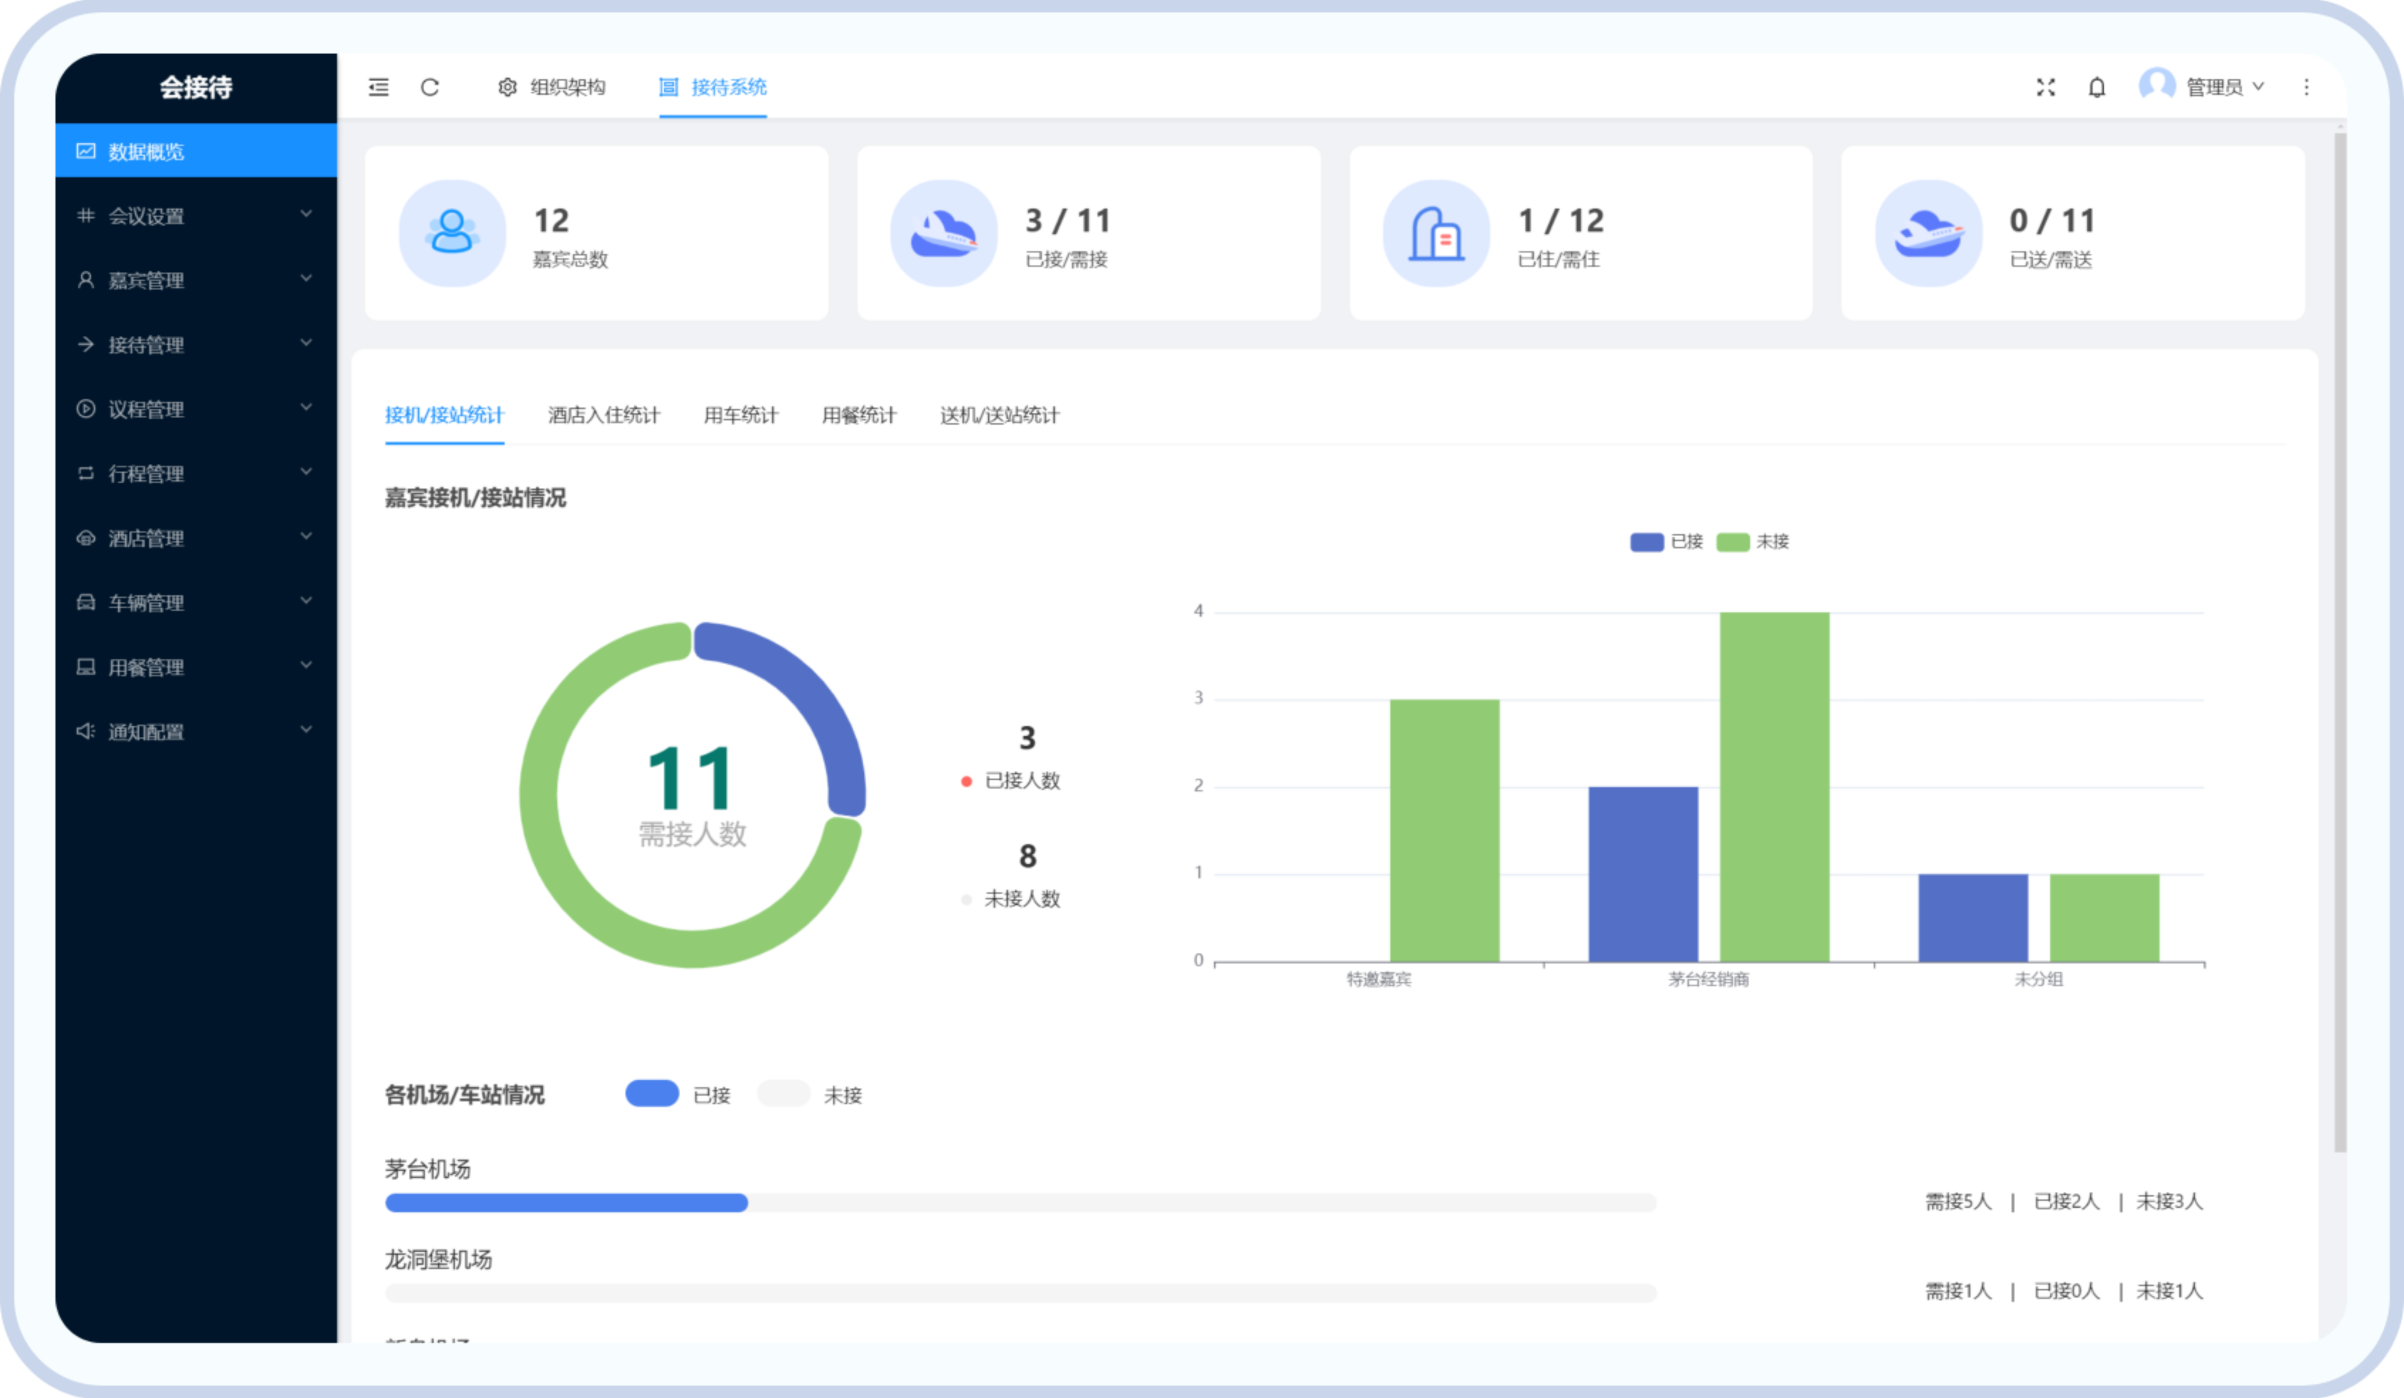Switch to 送机/送站统计 tab
Screen dimensions: 2404x1398
click(x=999, y=415)
